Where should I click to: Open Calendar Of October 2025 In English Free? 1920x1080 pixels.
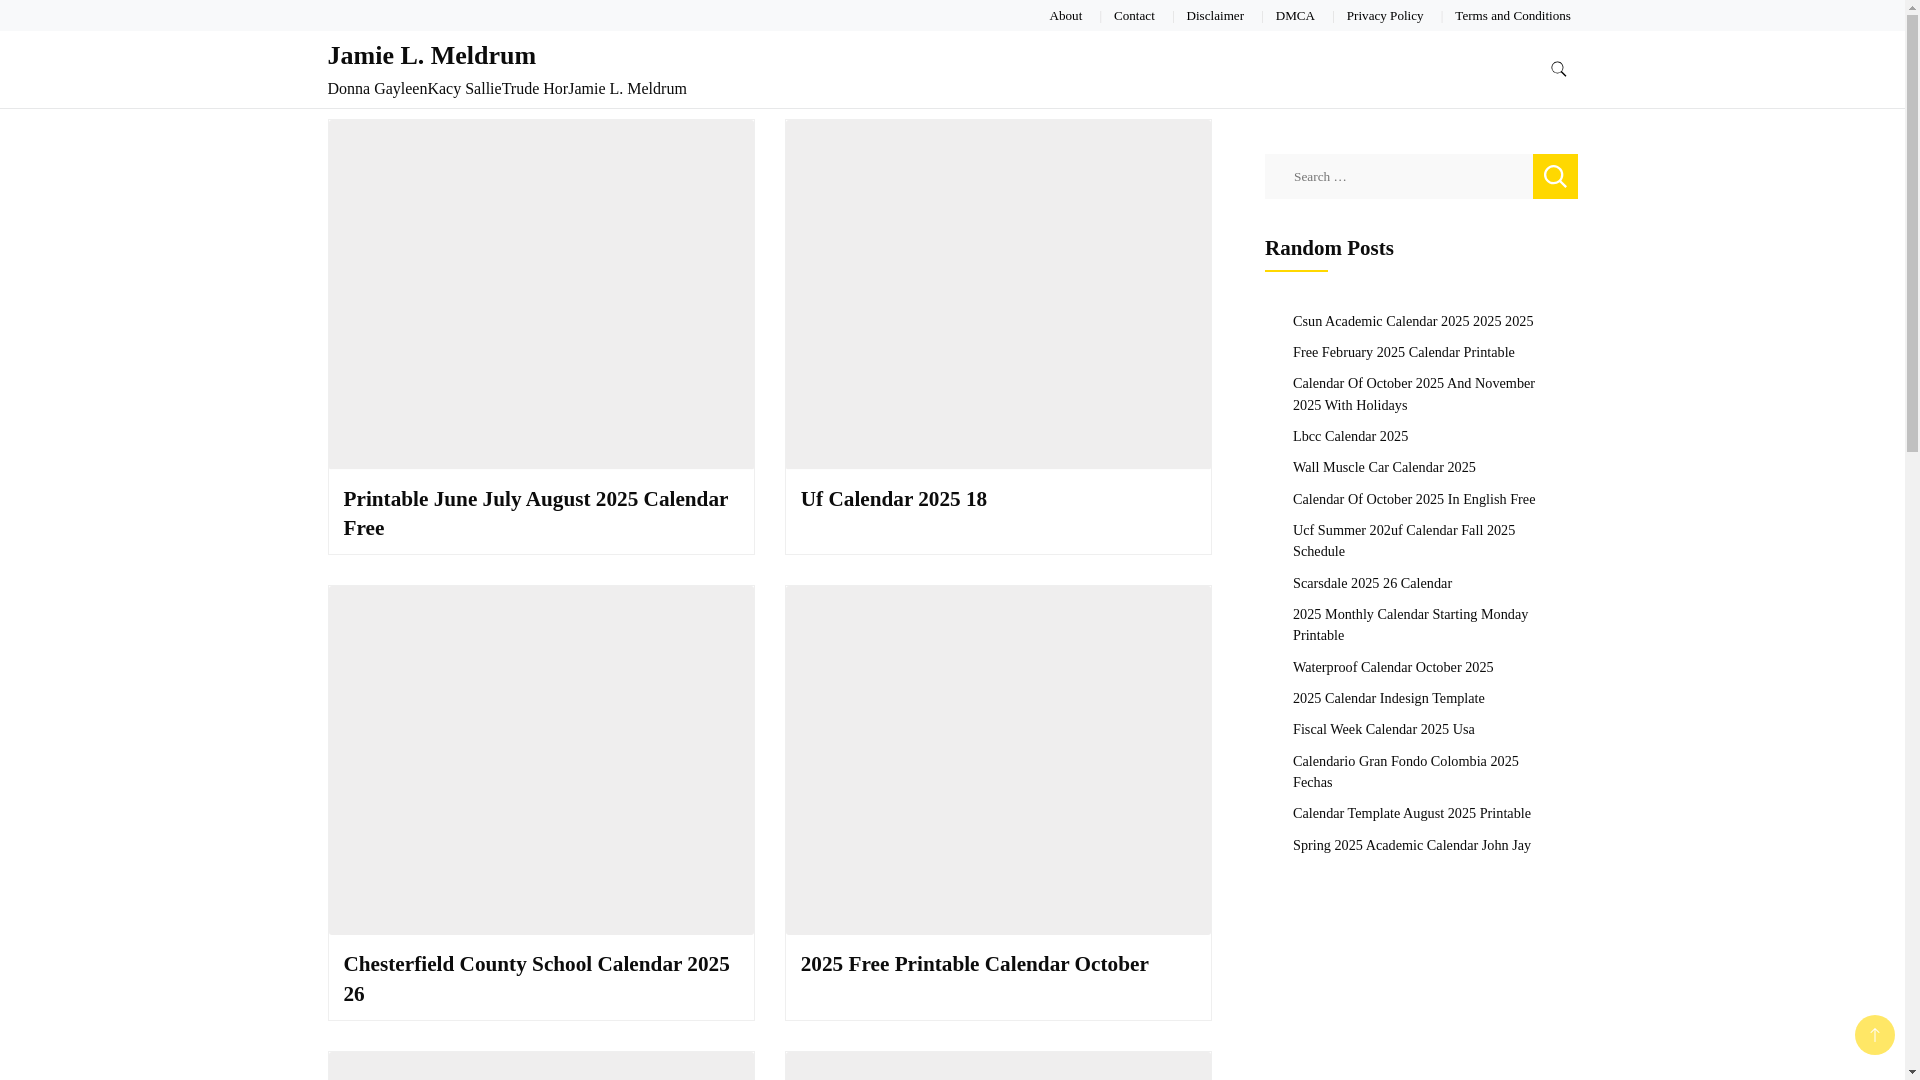pyautogui.click(x=1413, y=499)
